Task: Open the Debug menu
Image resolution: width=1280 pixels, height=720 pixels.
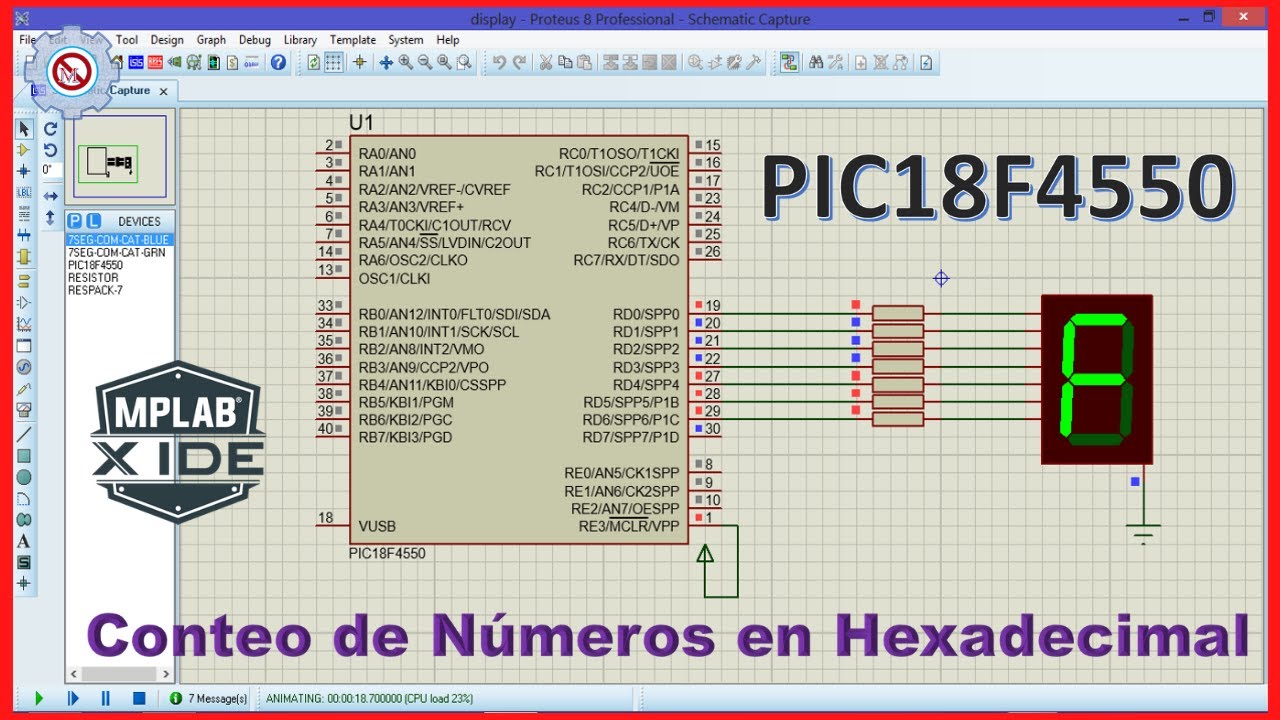Action: [255, 40]
